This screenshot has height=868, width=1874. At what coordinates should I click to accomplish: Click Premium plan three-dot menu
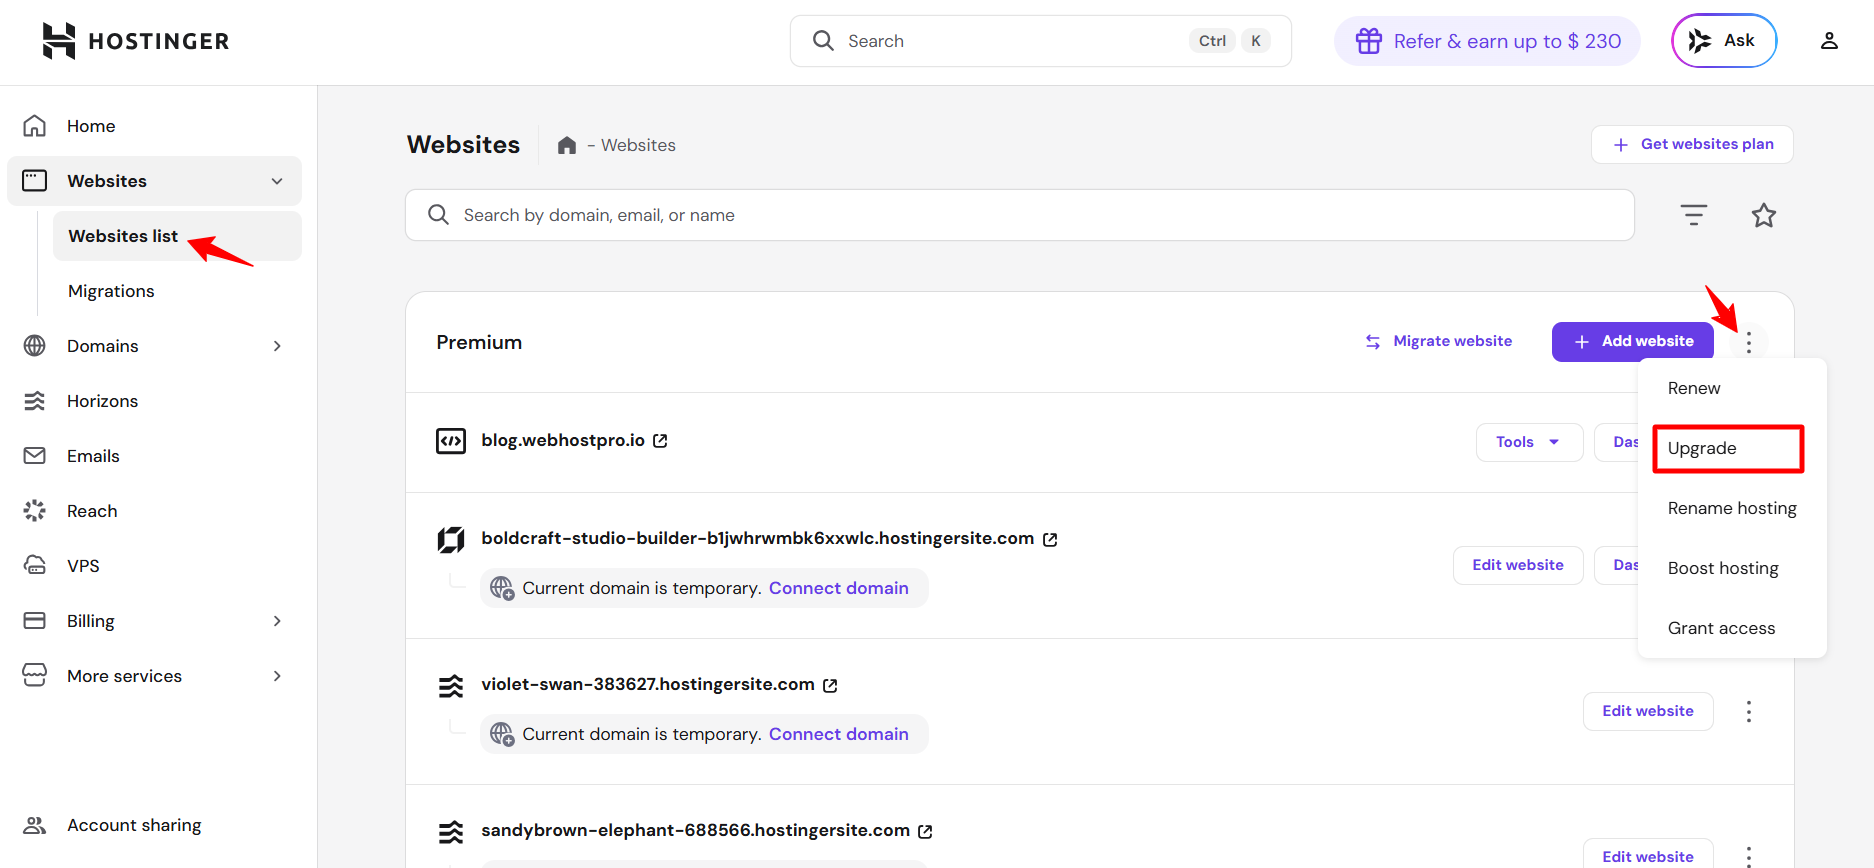pyautogui.click(x=1749, y=342)
